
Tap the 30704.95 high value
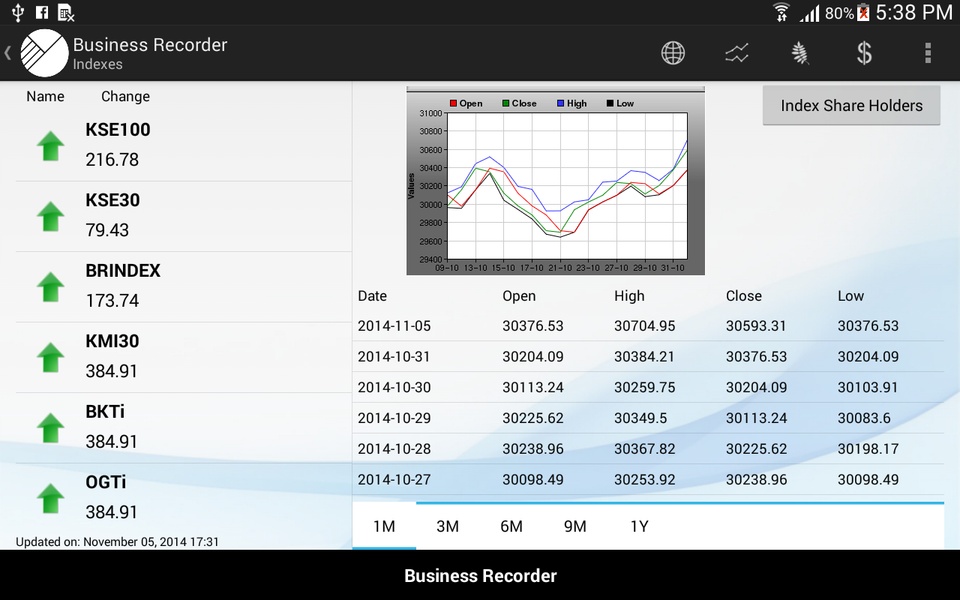click(645, 326)
